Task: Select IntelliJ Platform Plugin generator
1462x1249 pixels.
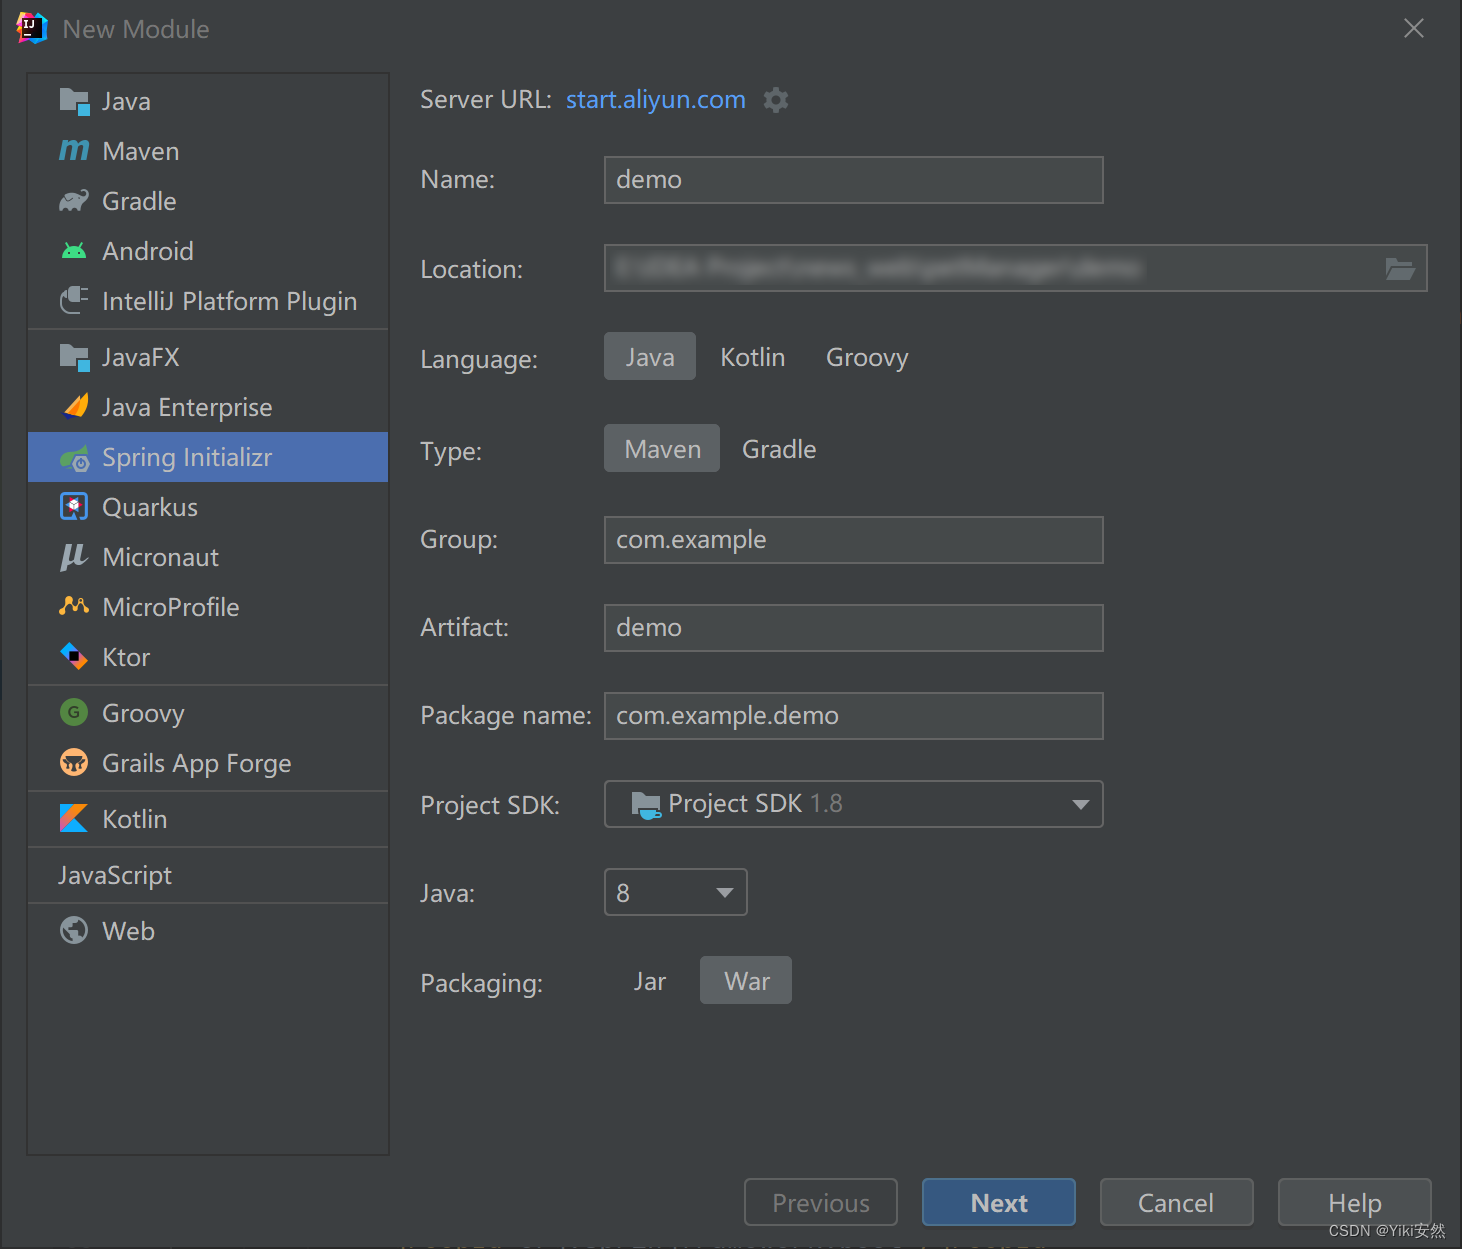Action: click(x=208, y=301)
